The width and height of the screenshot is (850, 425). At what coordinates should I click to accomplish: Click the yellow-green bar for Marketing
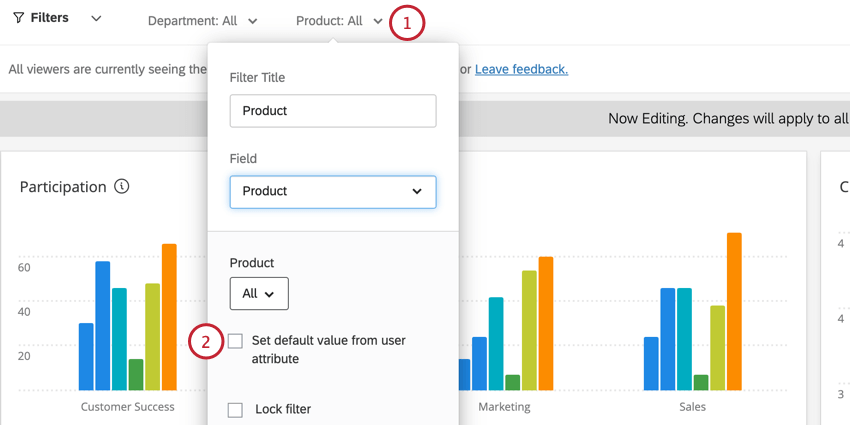529,330
